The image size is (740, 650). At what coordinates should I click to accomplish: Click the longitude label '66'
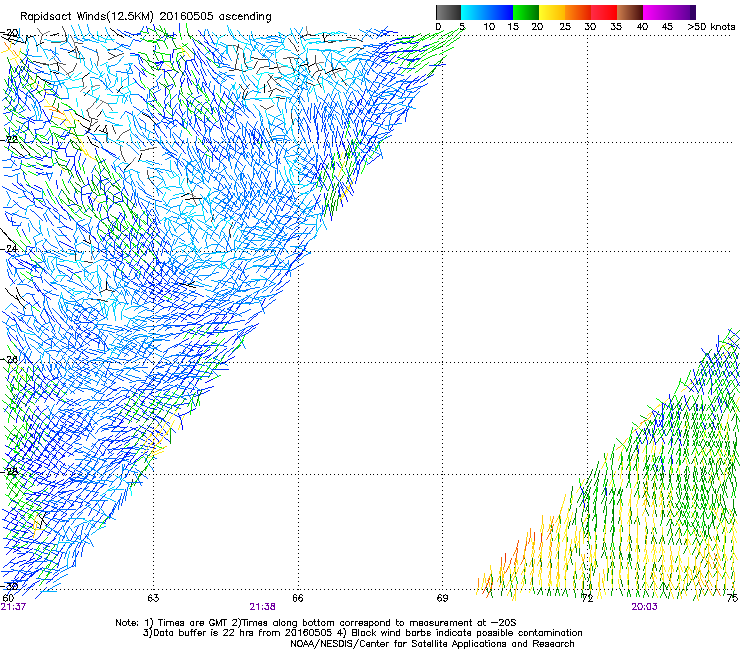(297, 598)
